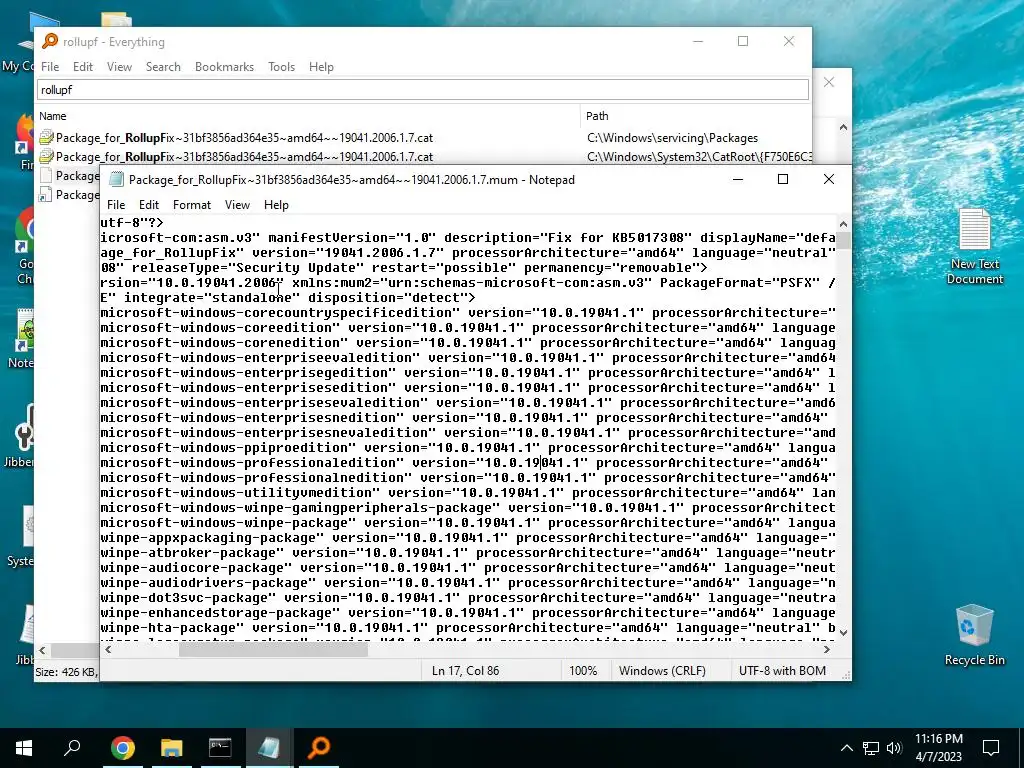Launch Google Chrome from the taskbar
The height and width of the screenshot is (768, 1024).
[x=122, y=748]
